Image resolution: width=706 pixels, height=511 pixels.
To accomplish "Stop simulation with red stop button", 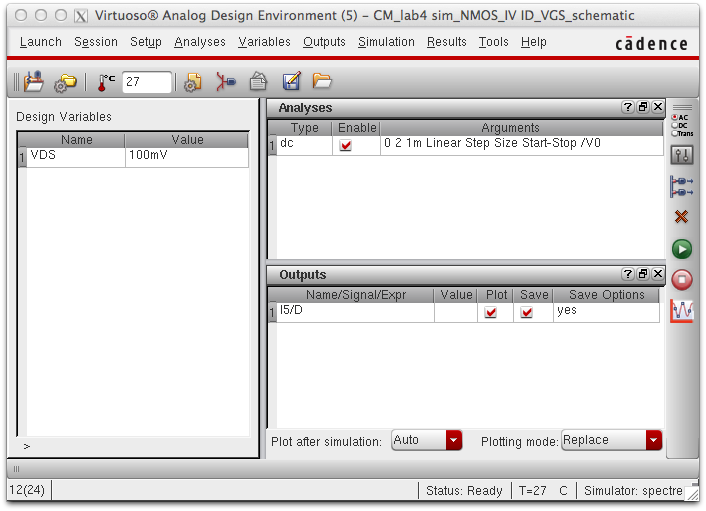I will 682,280.
